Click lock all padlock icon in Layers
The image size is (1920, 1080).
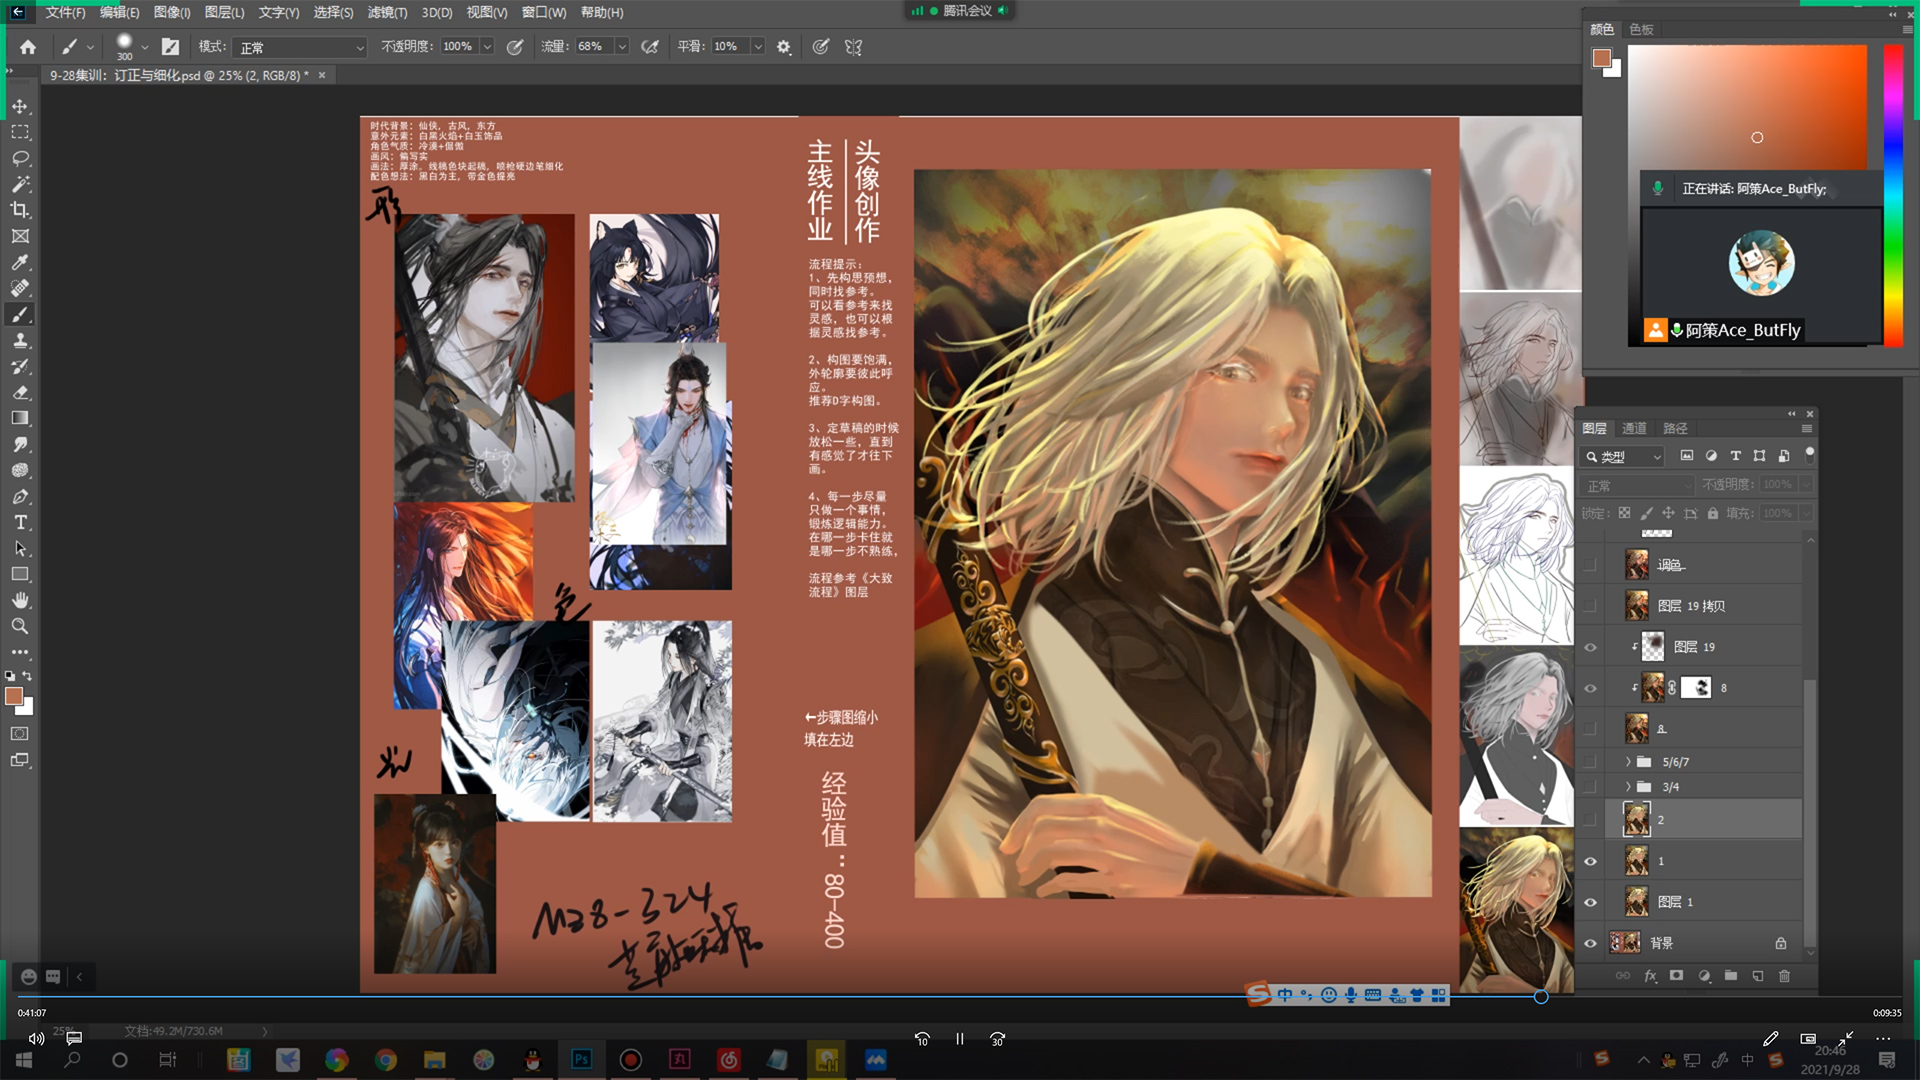(x=1713, y=513)
